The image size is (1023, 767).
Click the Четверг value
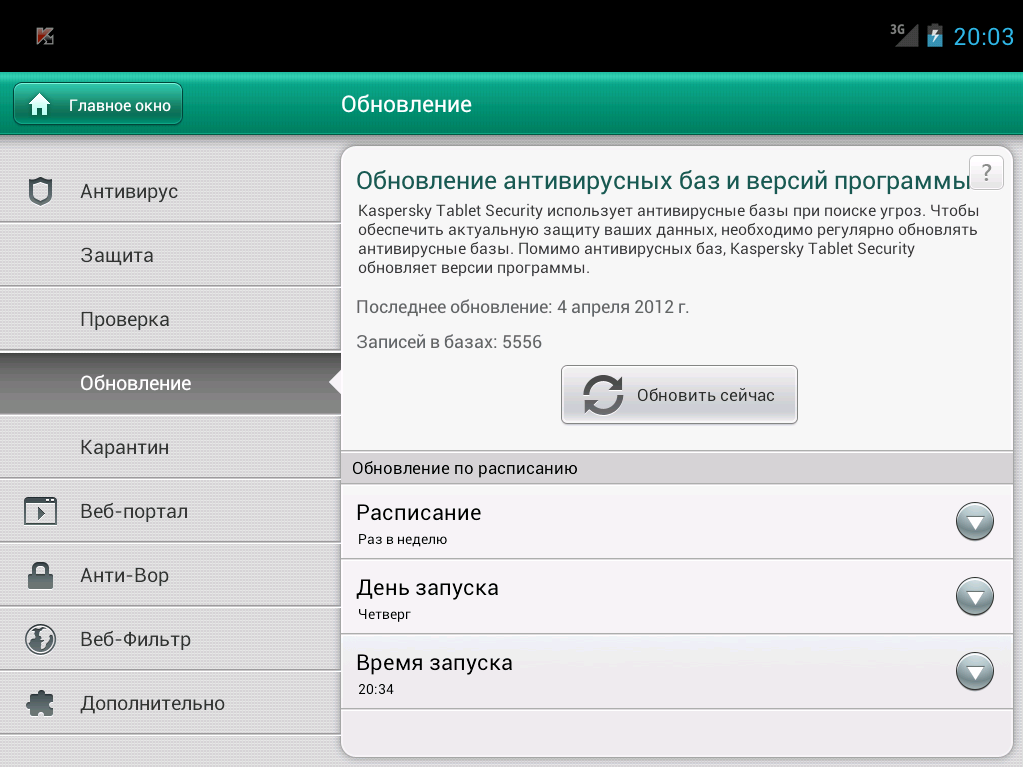(384, 614)
